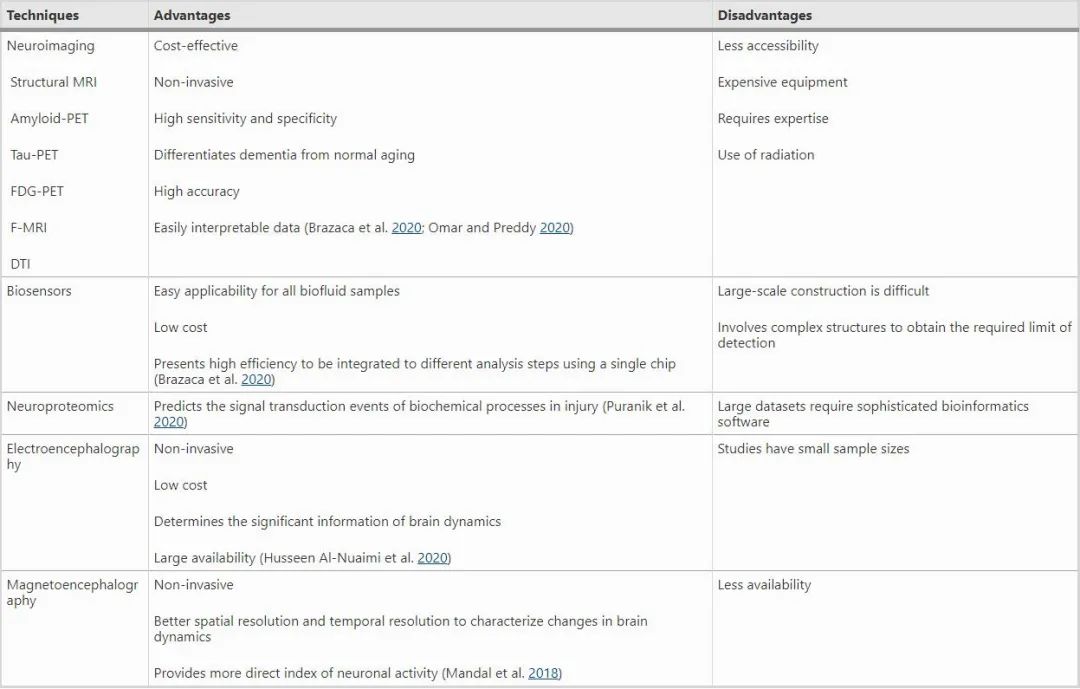Click the Advantages column header
Image resolution: width=1080 pixels, height=689 pixels.
pos(192,16)
